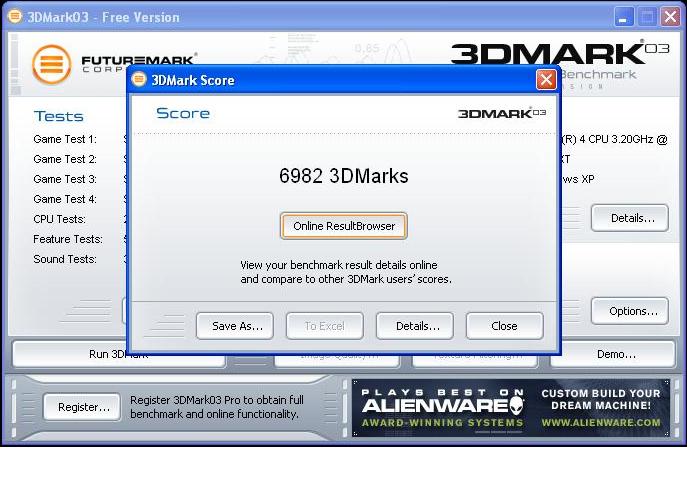Click the Game Test 3 label
This screenshot has width=687, height=480.
click(65, 179)
